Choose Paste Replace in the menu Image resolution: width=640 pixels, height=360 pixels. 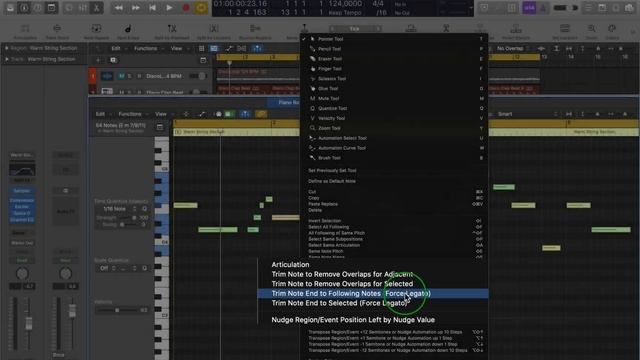(394, 204)
